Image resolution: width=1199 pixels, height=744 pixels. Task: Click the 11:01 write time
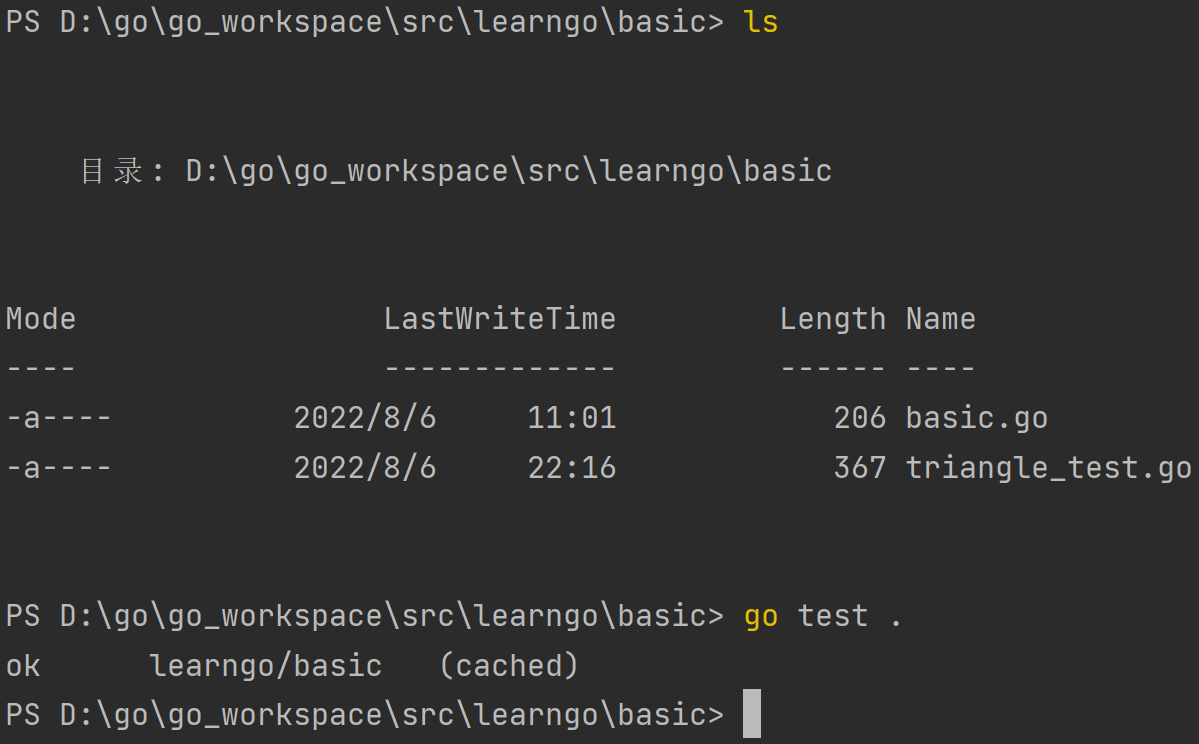tap(571, 418)
